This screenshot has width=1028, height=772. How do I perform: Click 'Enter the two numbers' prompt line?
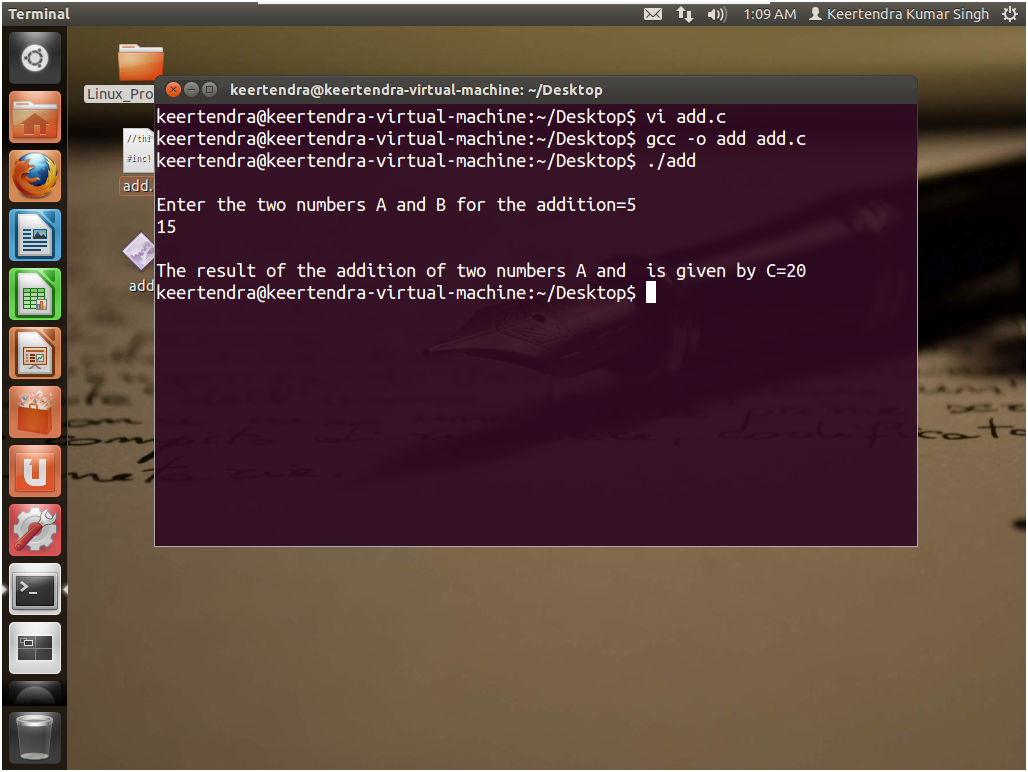pyautogui.click(x=396, y=205)
